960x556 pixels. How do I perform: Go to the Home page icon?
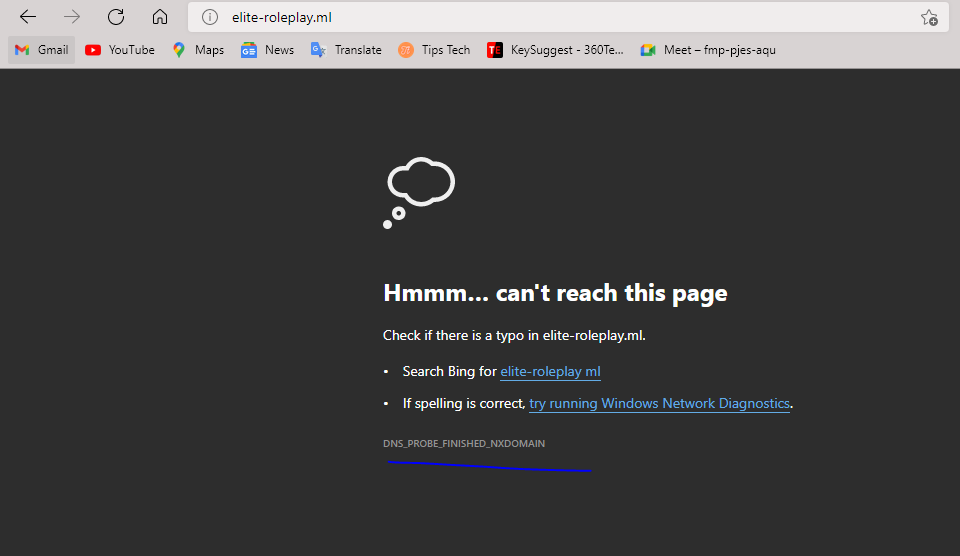[160, 17]
